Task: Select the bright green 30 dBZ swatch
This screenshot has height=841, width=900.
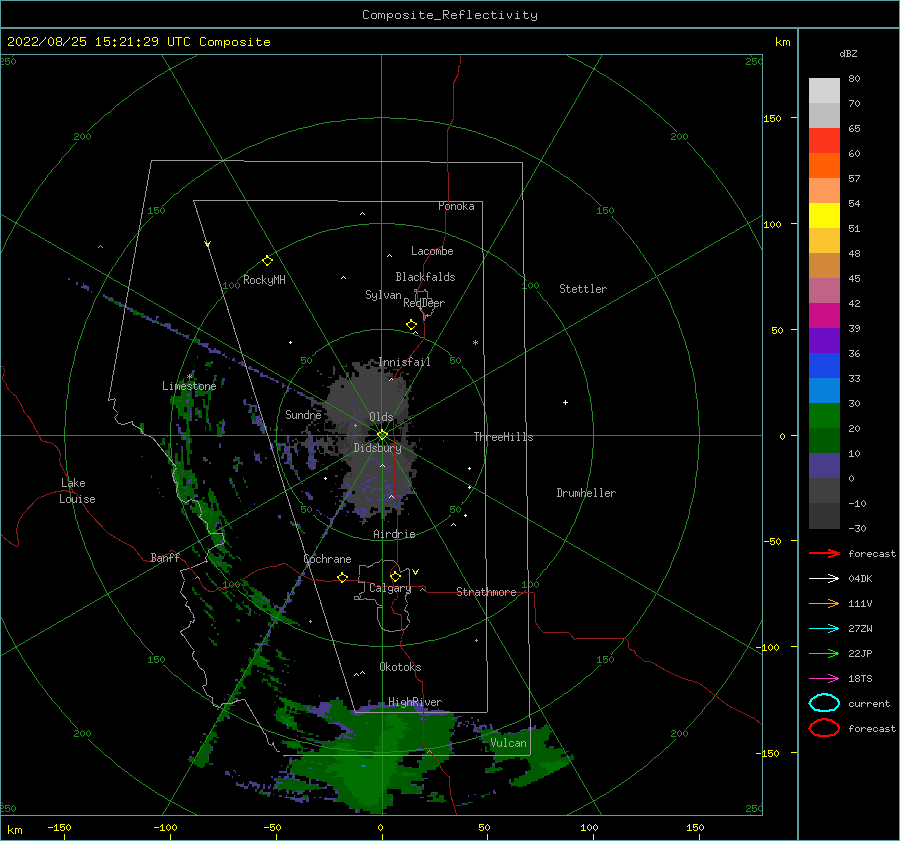Action: point(824,415)
